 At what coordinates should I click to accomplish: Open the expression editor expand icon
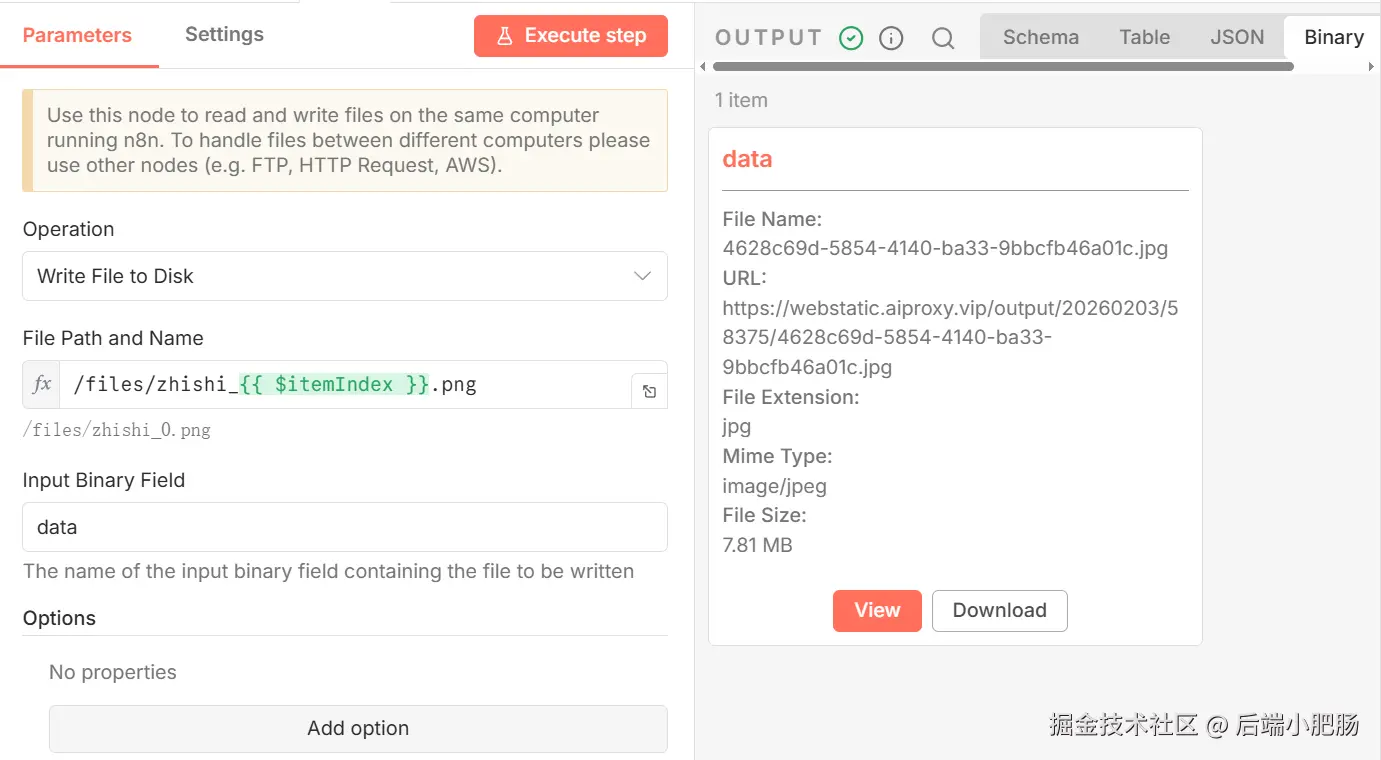pos(649,392)
